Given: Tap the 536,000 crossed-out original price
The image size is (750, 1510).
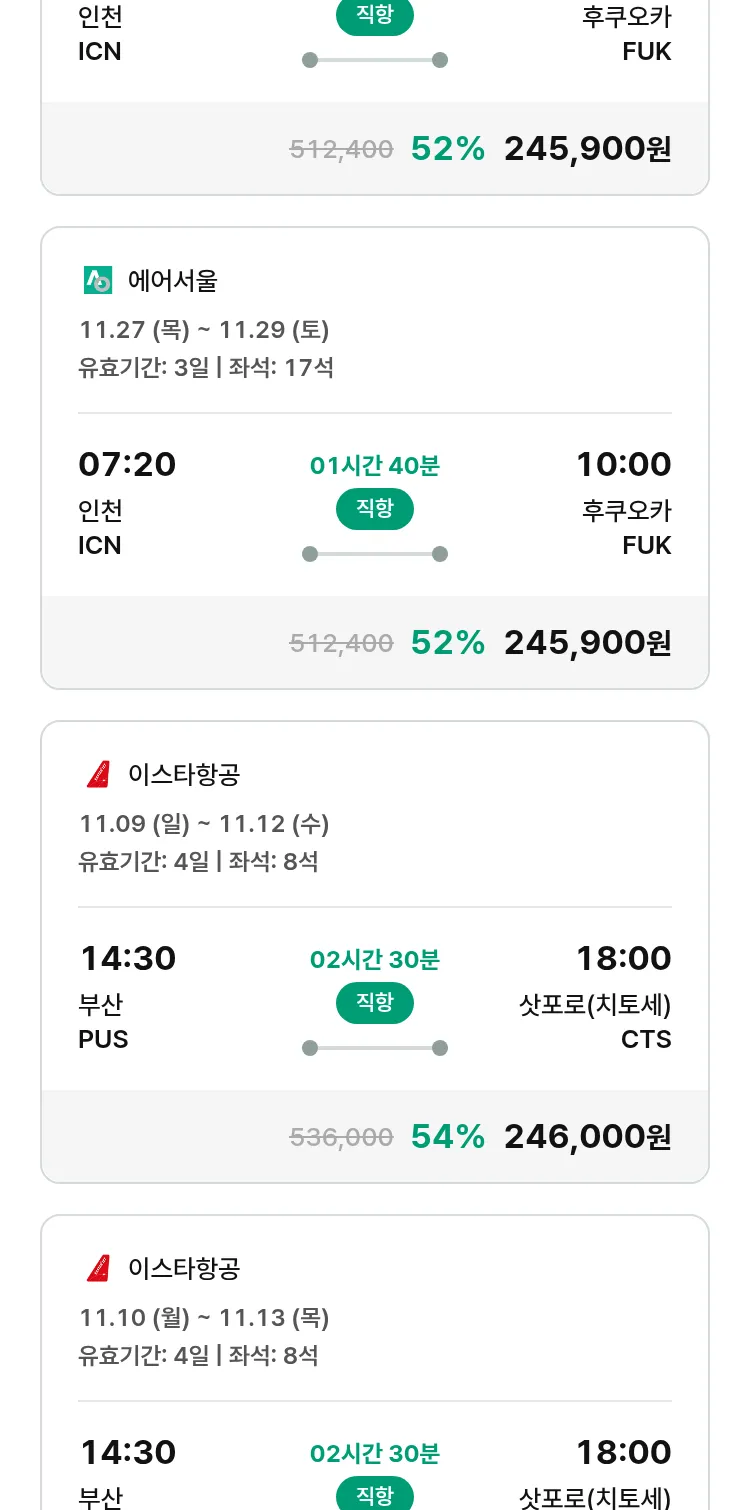Looking at the screenshot, I should point(341,1137).
